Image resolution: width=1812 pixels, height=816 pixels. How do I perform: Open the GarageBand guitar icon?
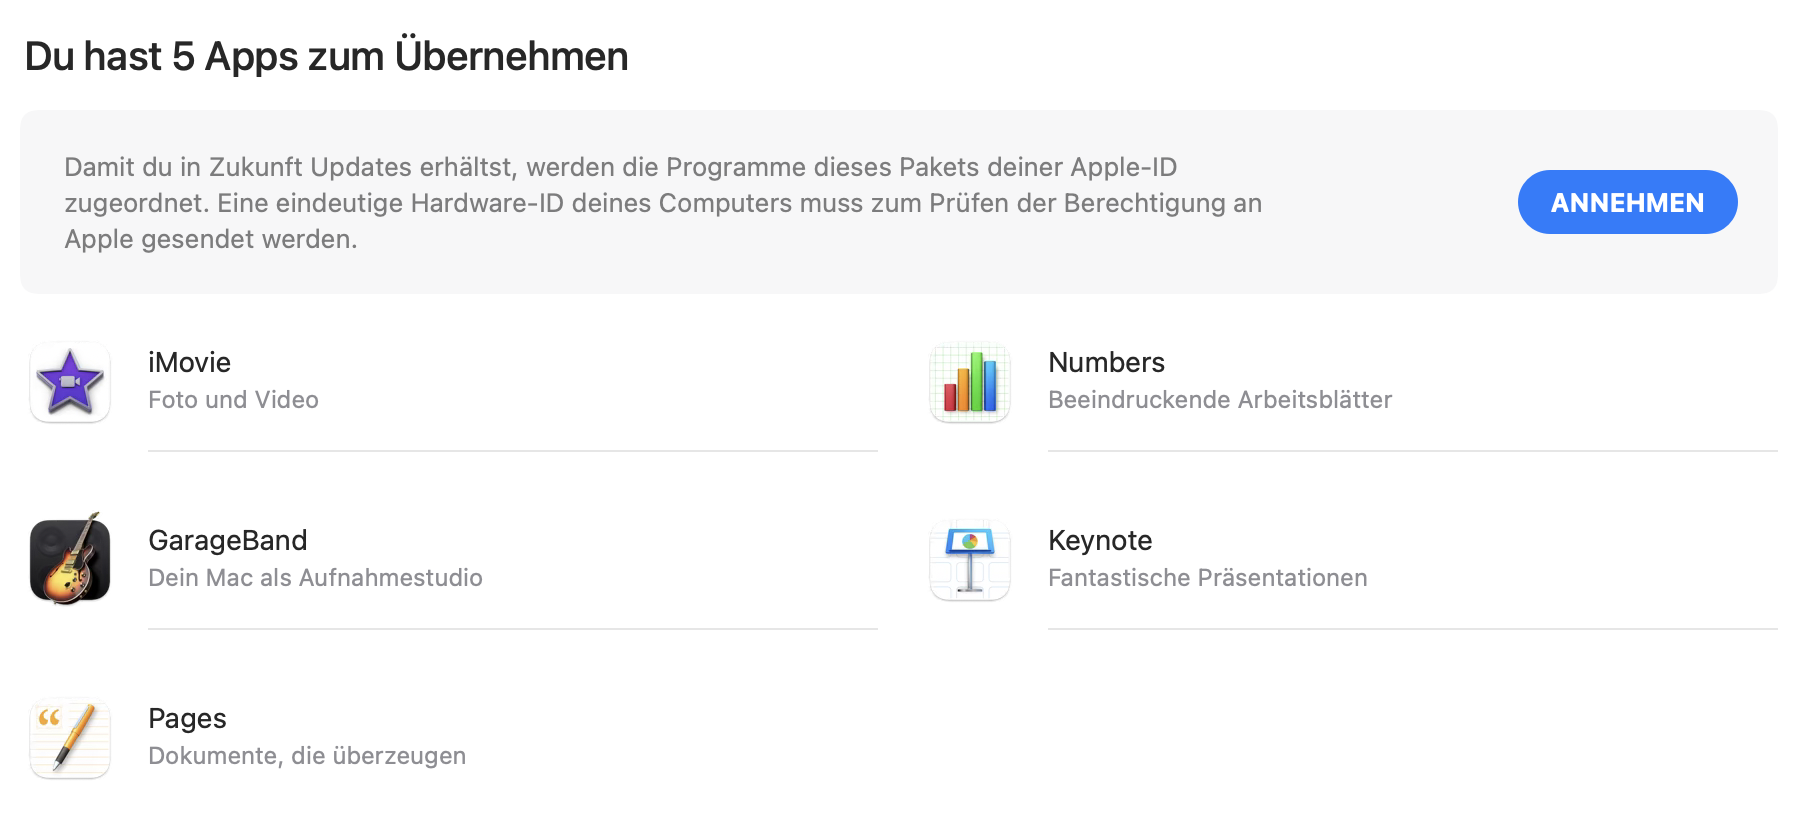point(70,560)
